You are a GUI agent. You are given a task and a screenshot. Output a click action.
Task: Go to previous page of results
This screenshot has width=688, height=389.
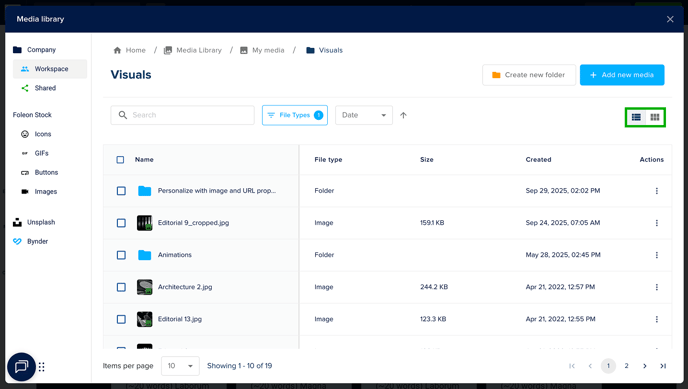tap(590, 366)
